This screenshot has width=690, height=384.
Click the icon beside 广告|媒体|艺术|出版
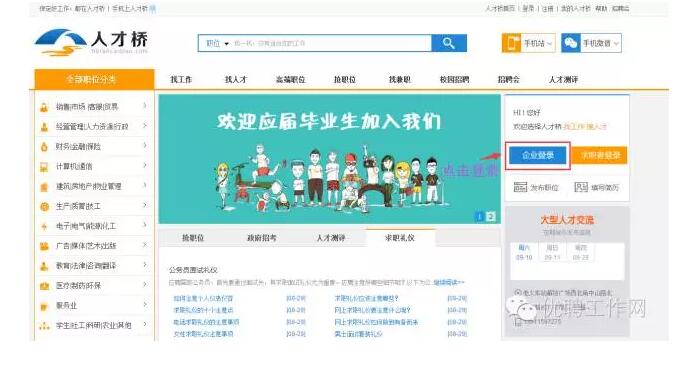click(x=44, y=246)
